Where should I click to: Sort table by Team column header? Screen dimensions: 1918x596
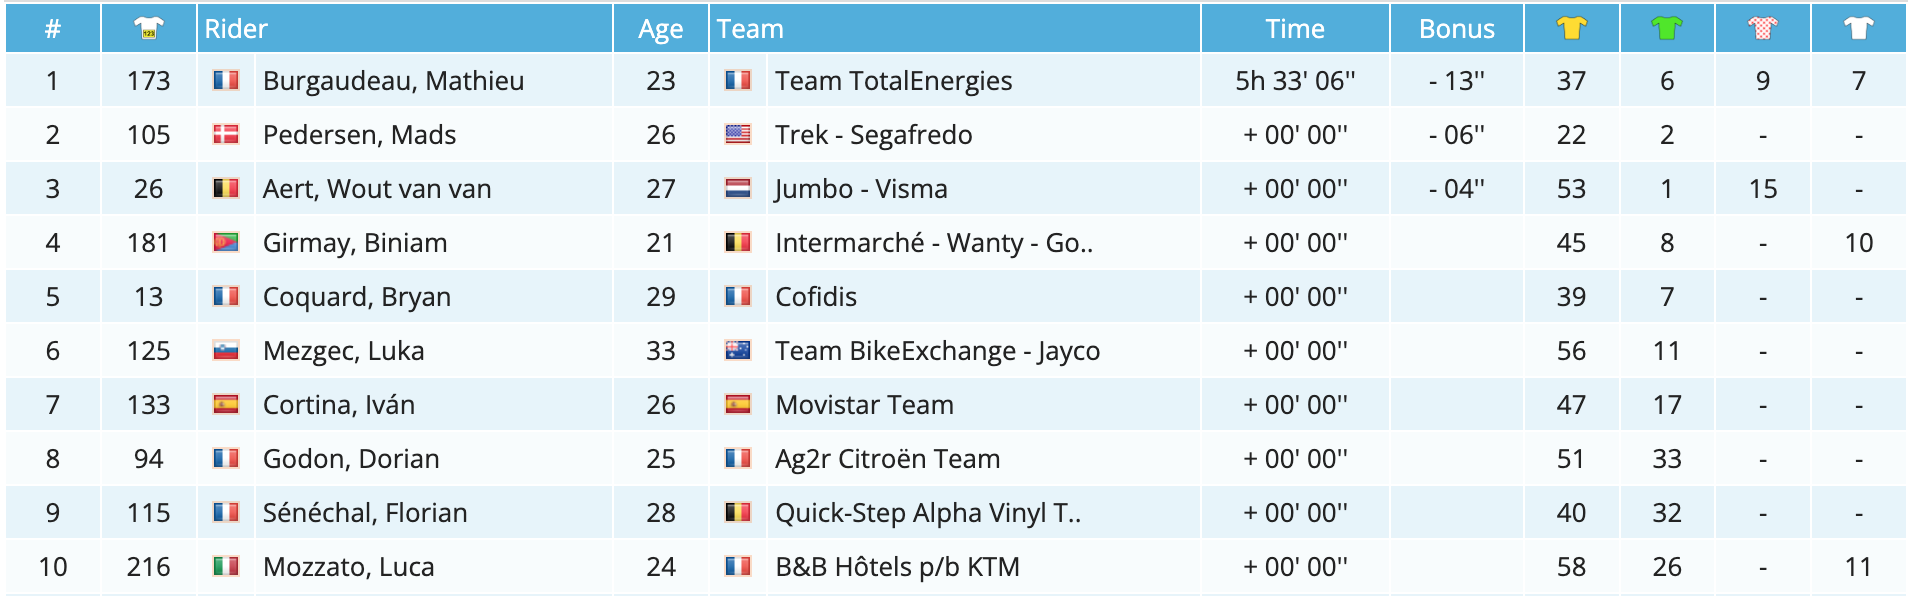[750, 29]
